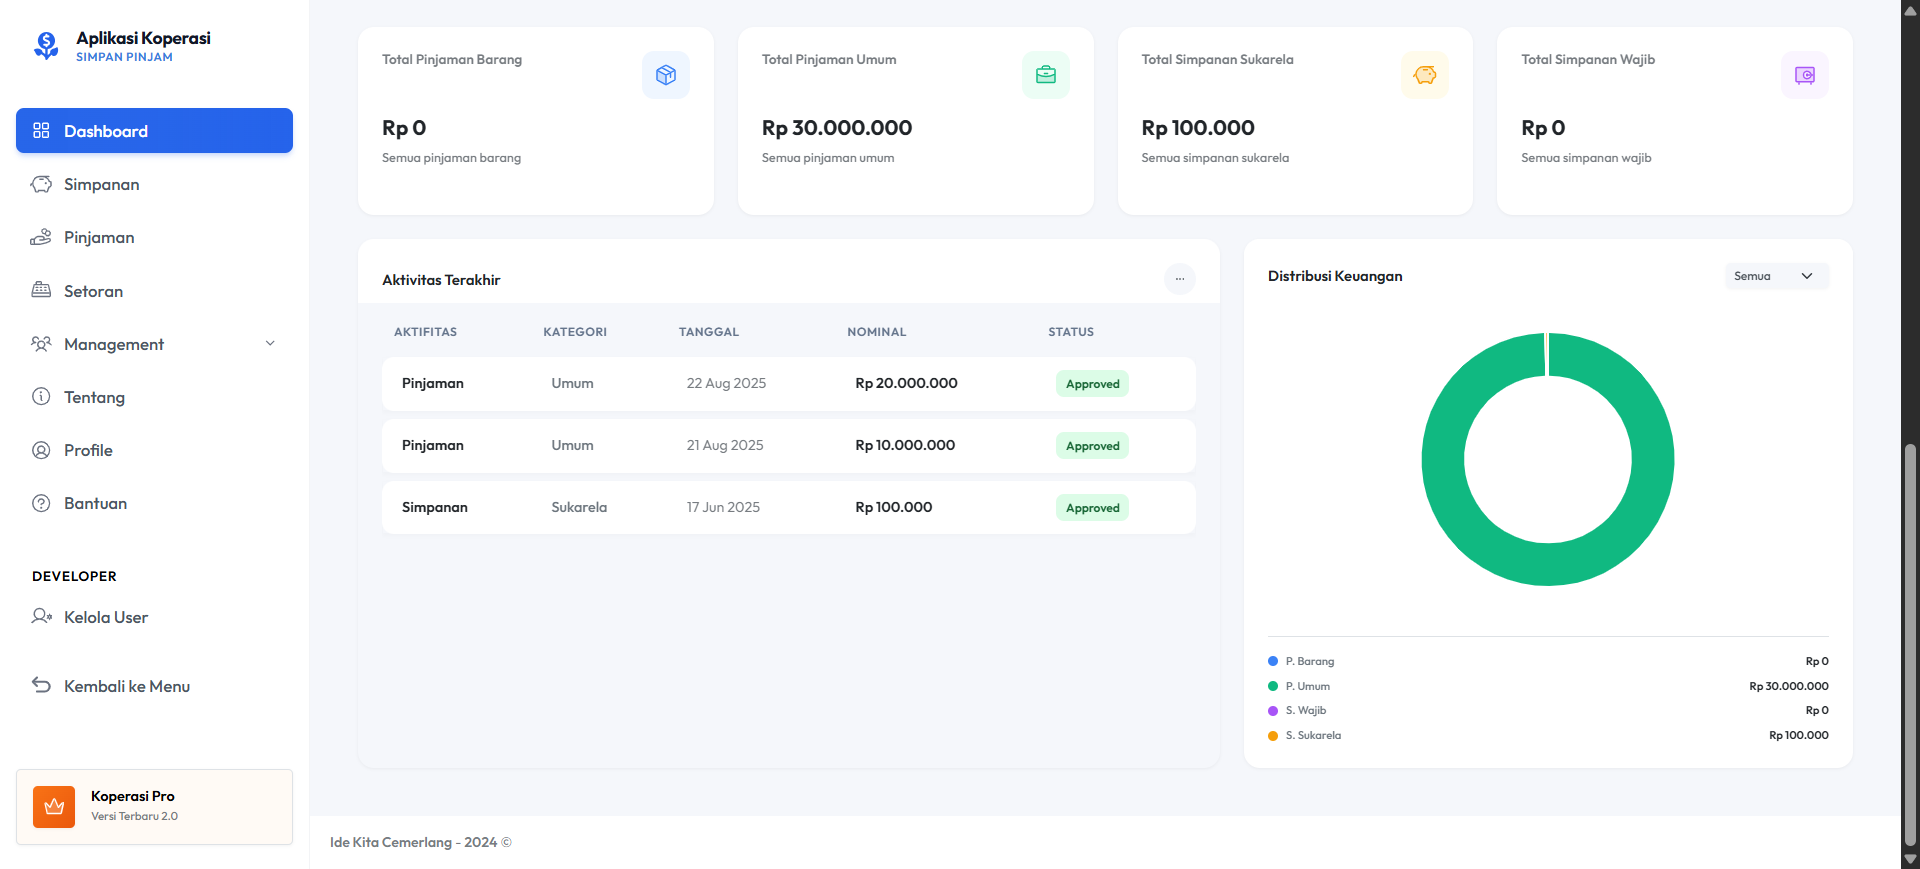Click the Simpanan activity row label

point(435,507)
